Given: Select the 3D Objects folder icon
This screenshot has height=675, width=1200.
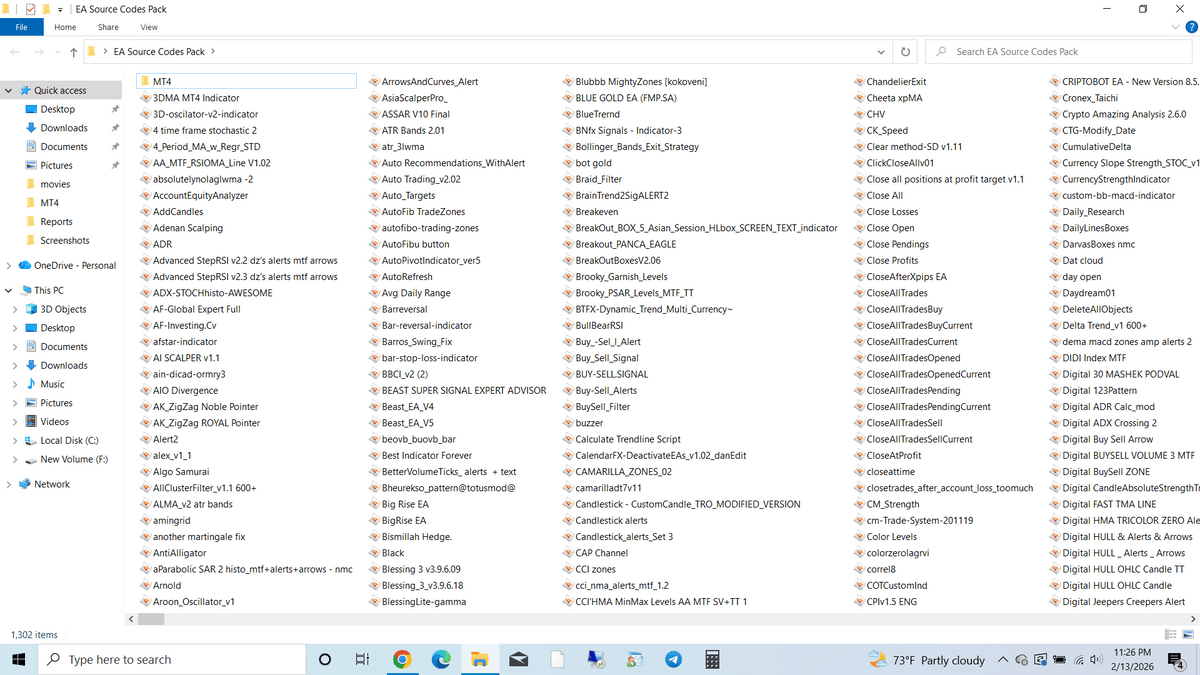Looking at the screenshot, I should [x=31, y=309].
